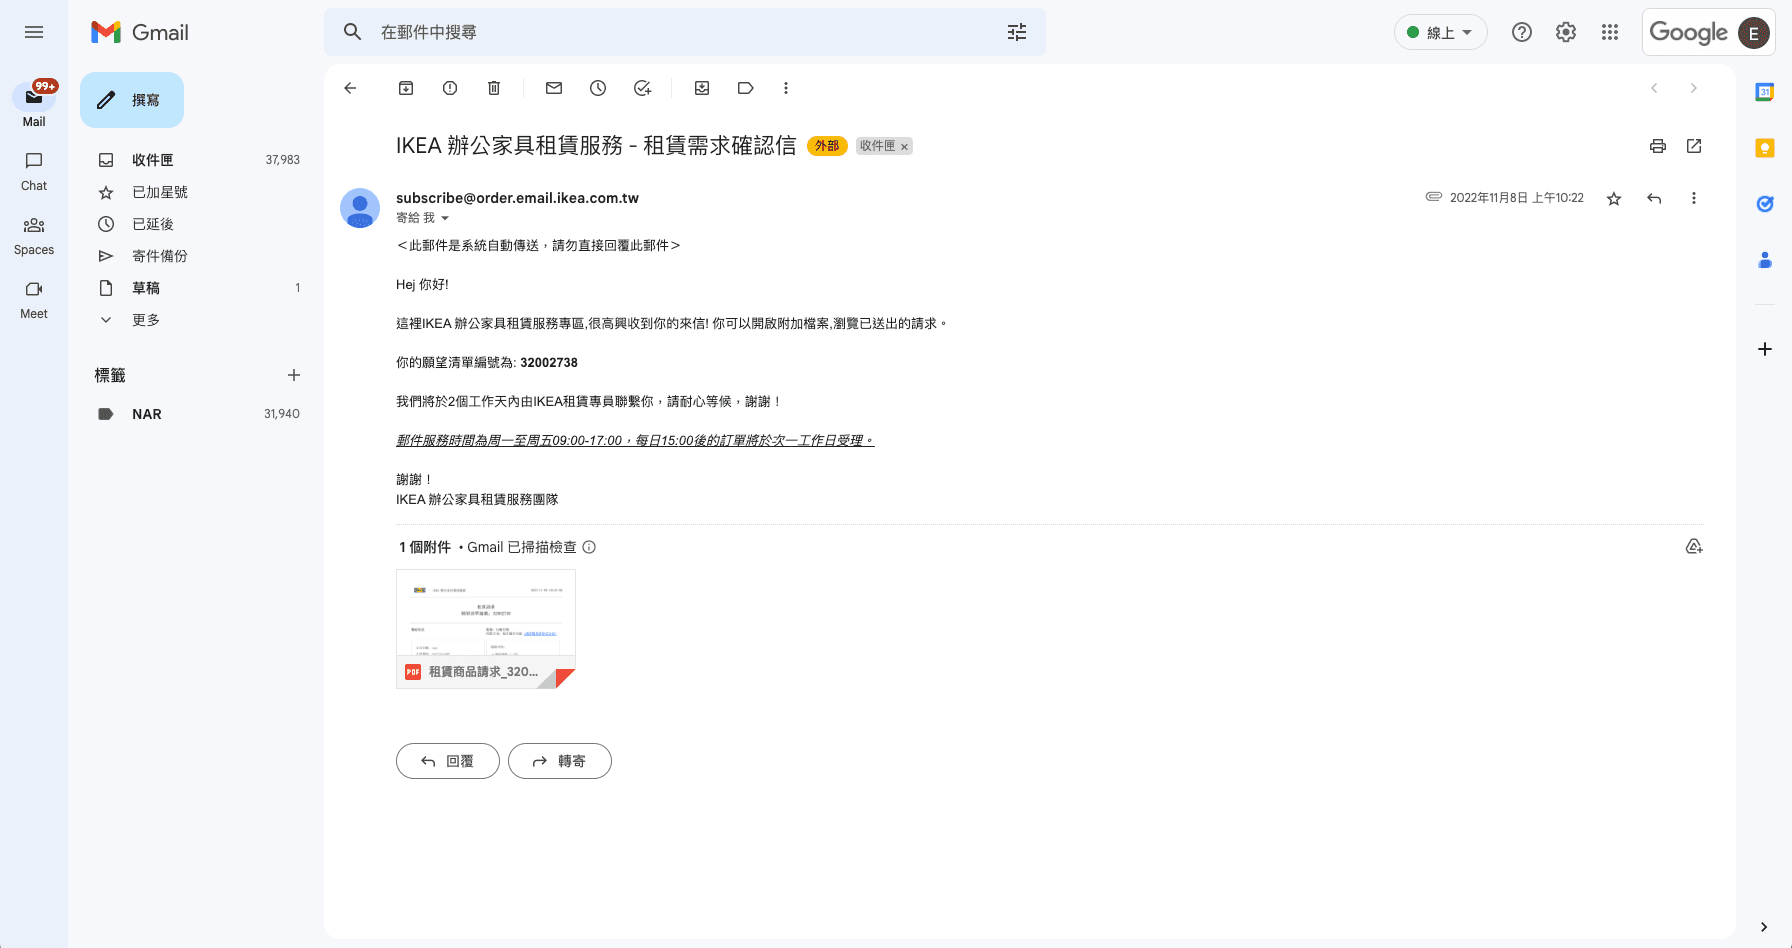Open search filter options icon
The height and width of the screenshot is (948, 1792).
(1017, 32)
